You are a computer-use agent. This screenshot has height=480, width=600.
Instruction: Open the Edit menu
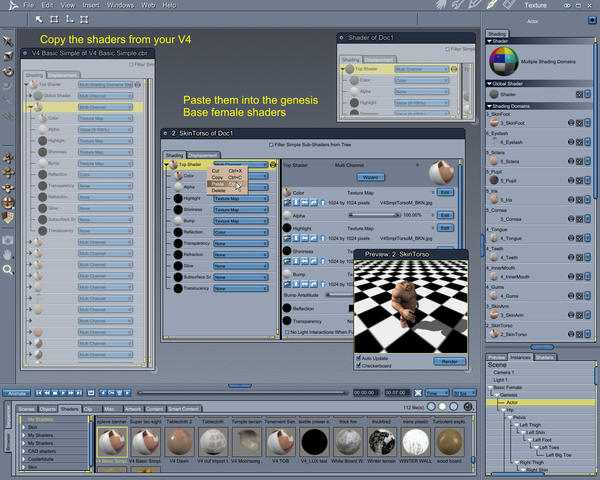[47, 5]
